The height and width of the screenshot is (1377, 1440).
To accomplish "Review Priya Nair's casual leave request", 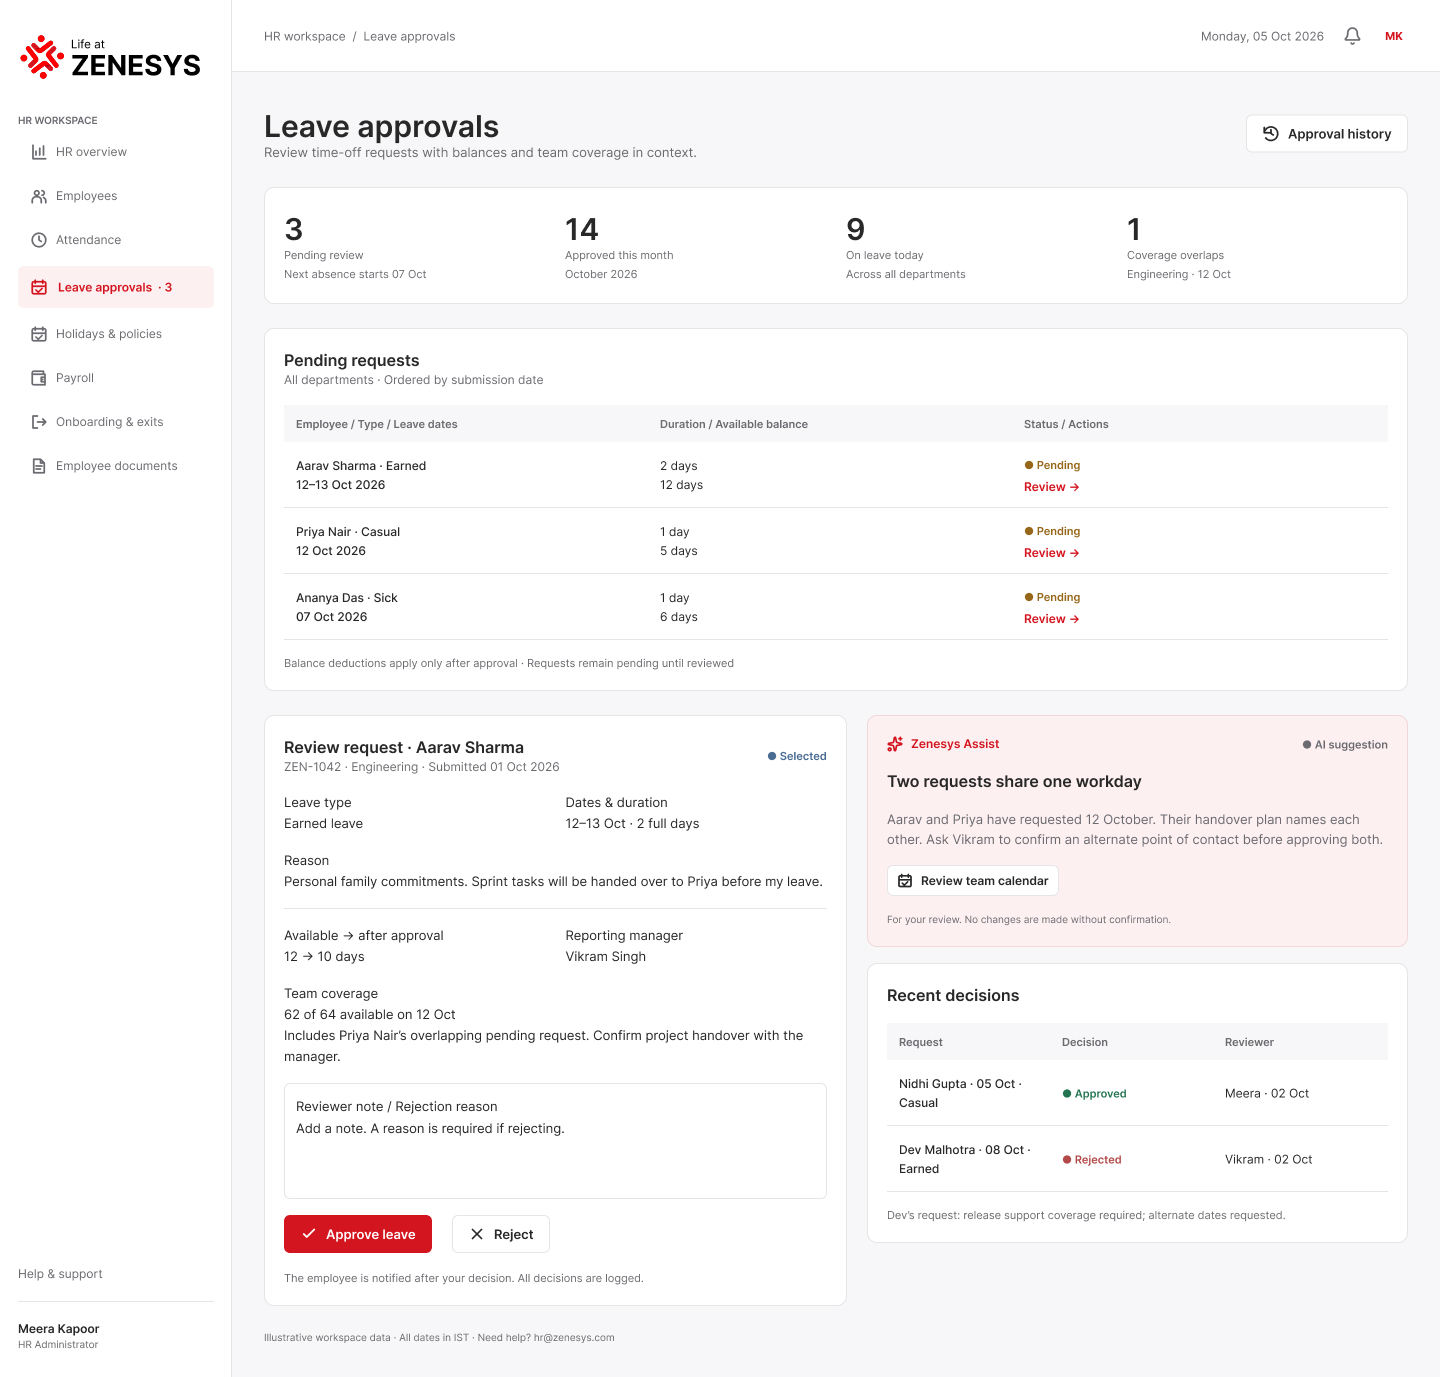I will (x=1051, y=553).
